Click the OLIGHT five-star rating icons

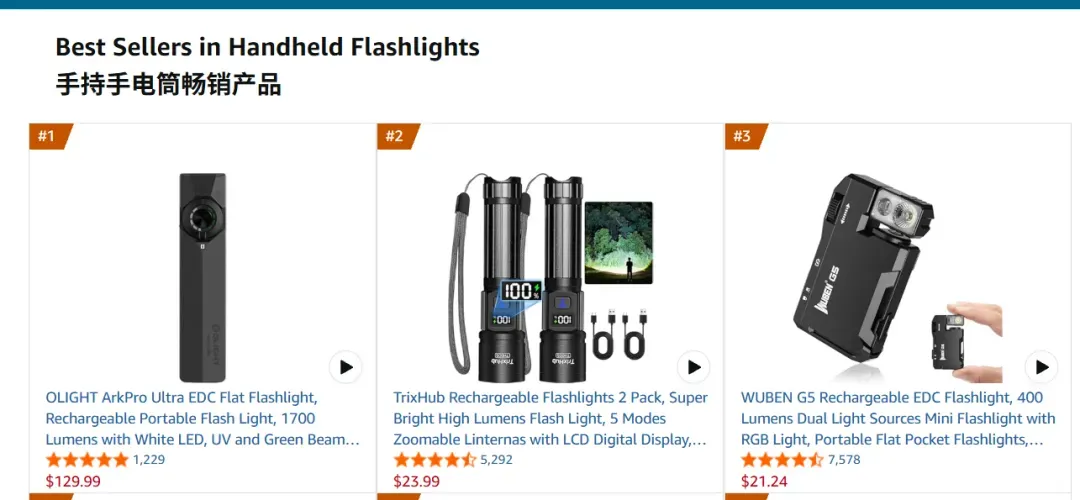[87, 460]
